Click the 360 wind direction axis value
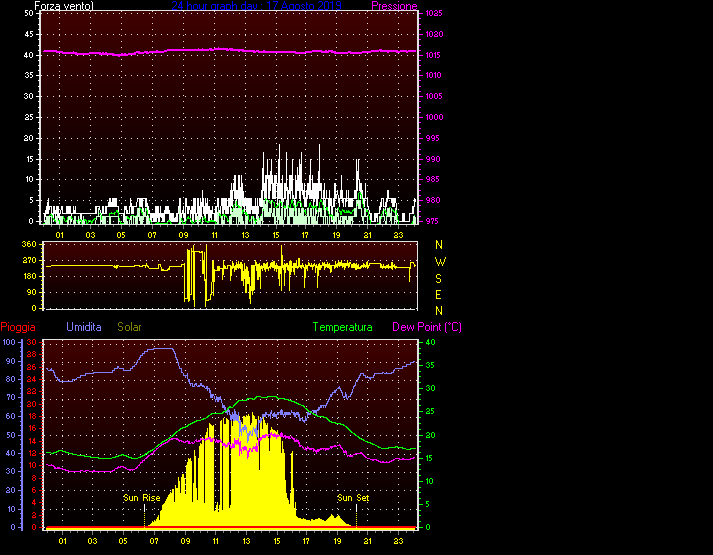Viewport: 713px width, 555px height. (x=28, y=244)
